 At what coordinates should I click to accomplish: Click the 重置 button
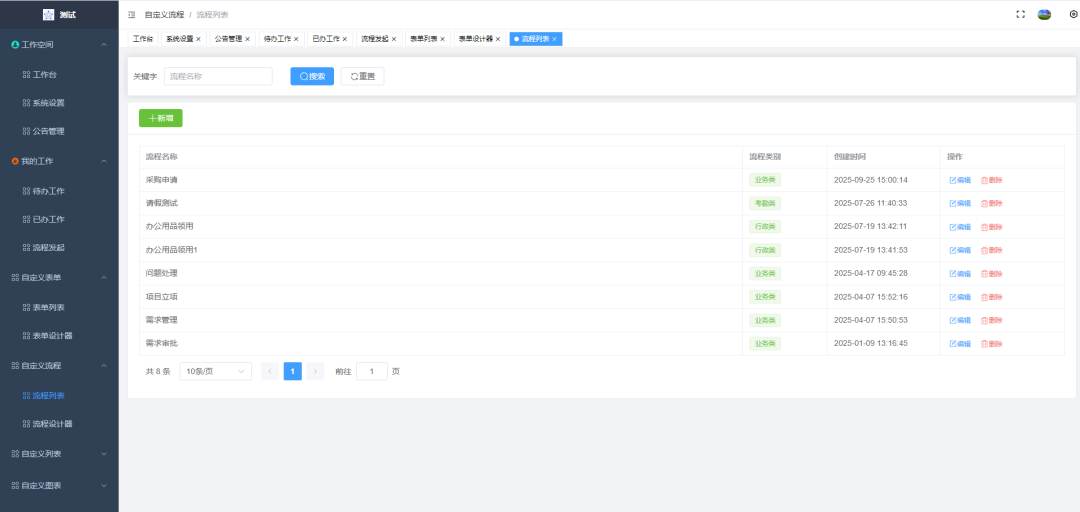362,76
